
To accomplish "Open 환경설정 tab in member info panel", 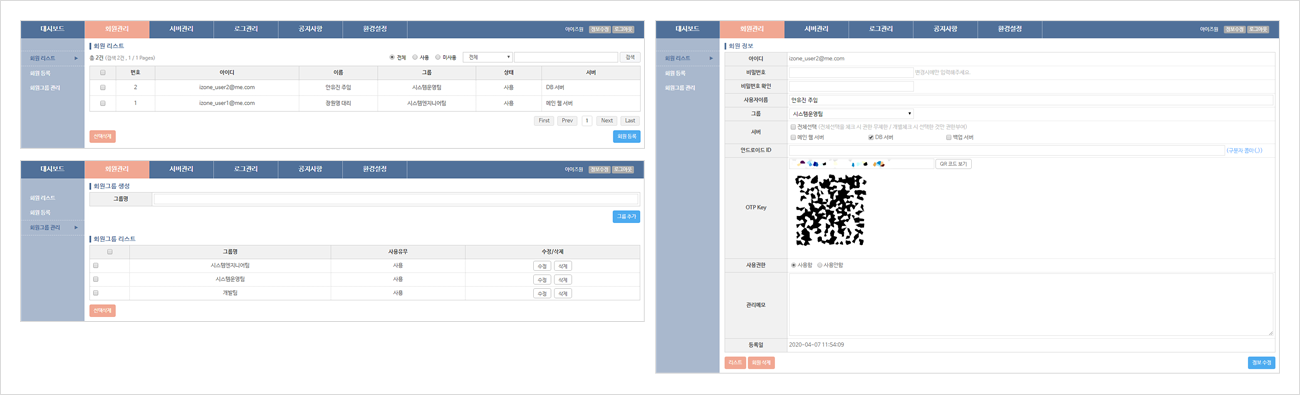I will click(1010, 29).
